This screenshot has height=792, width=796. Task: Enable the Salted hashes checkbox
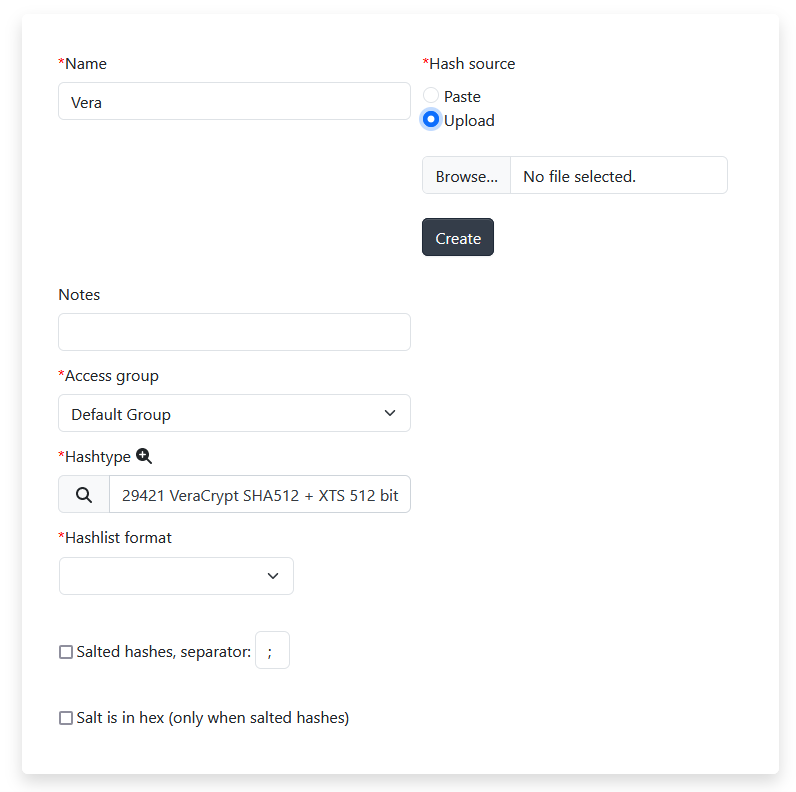coord(66,652)
